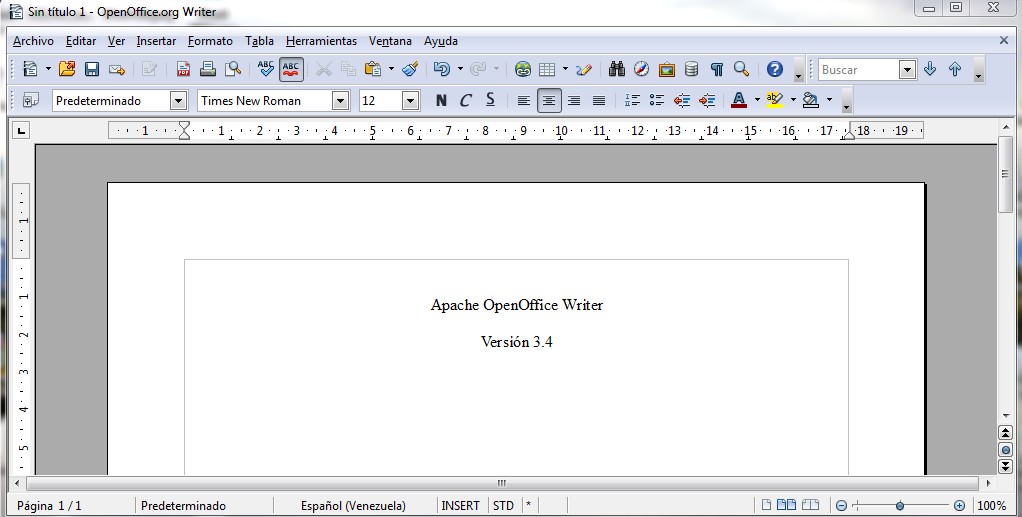Open the Herramientas menu
Image resolution: width=1022 pixels, height=517 pixels.
click(321, 41)
